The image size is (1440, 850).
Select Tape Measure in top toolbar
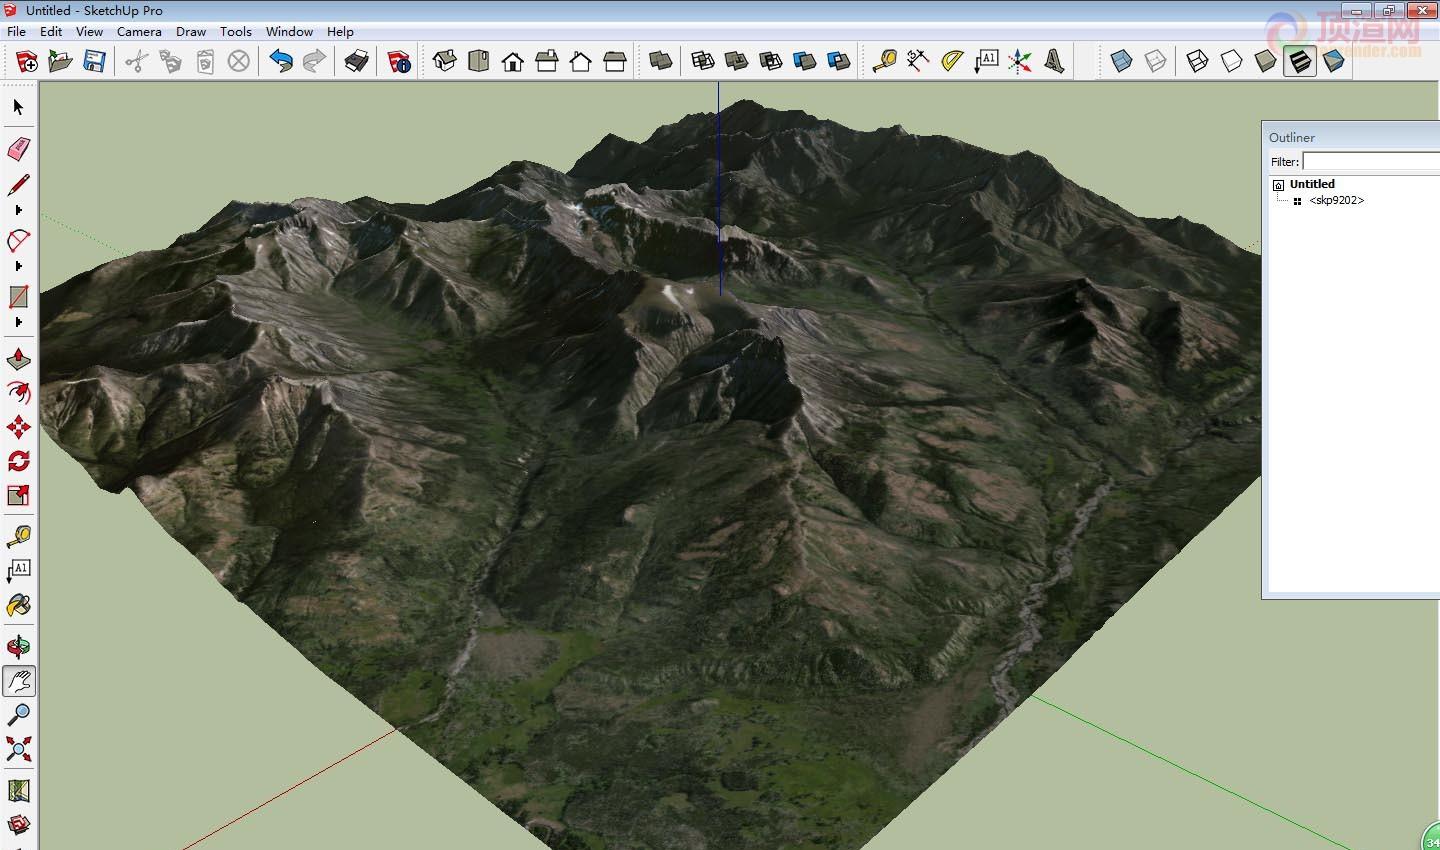point(884,62)
